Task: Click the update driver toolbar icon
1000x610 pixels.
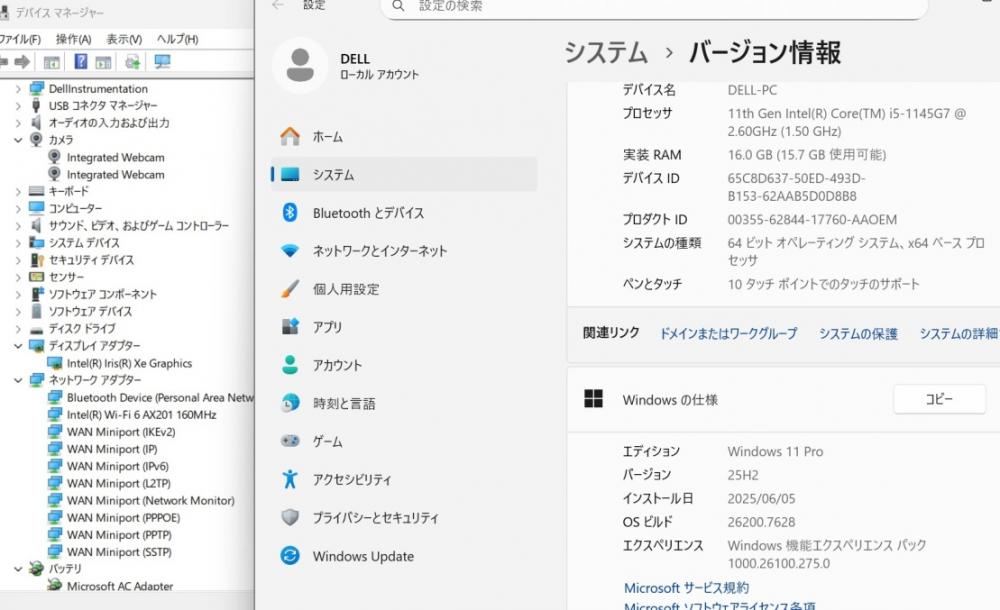Action: tap(132, 62)
